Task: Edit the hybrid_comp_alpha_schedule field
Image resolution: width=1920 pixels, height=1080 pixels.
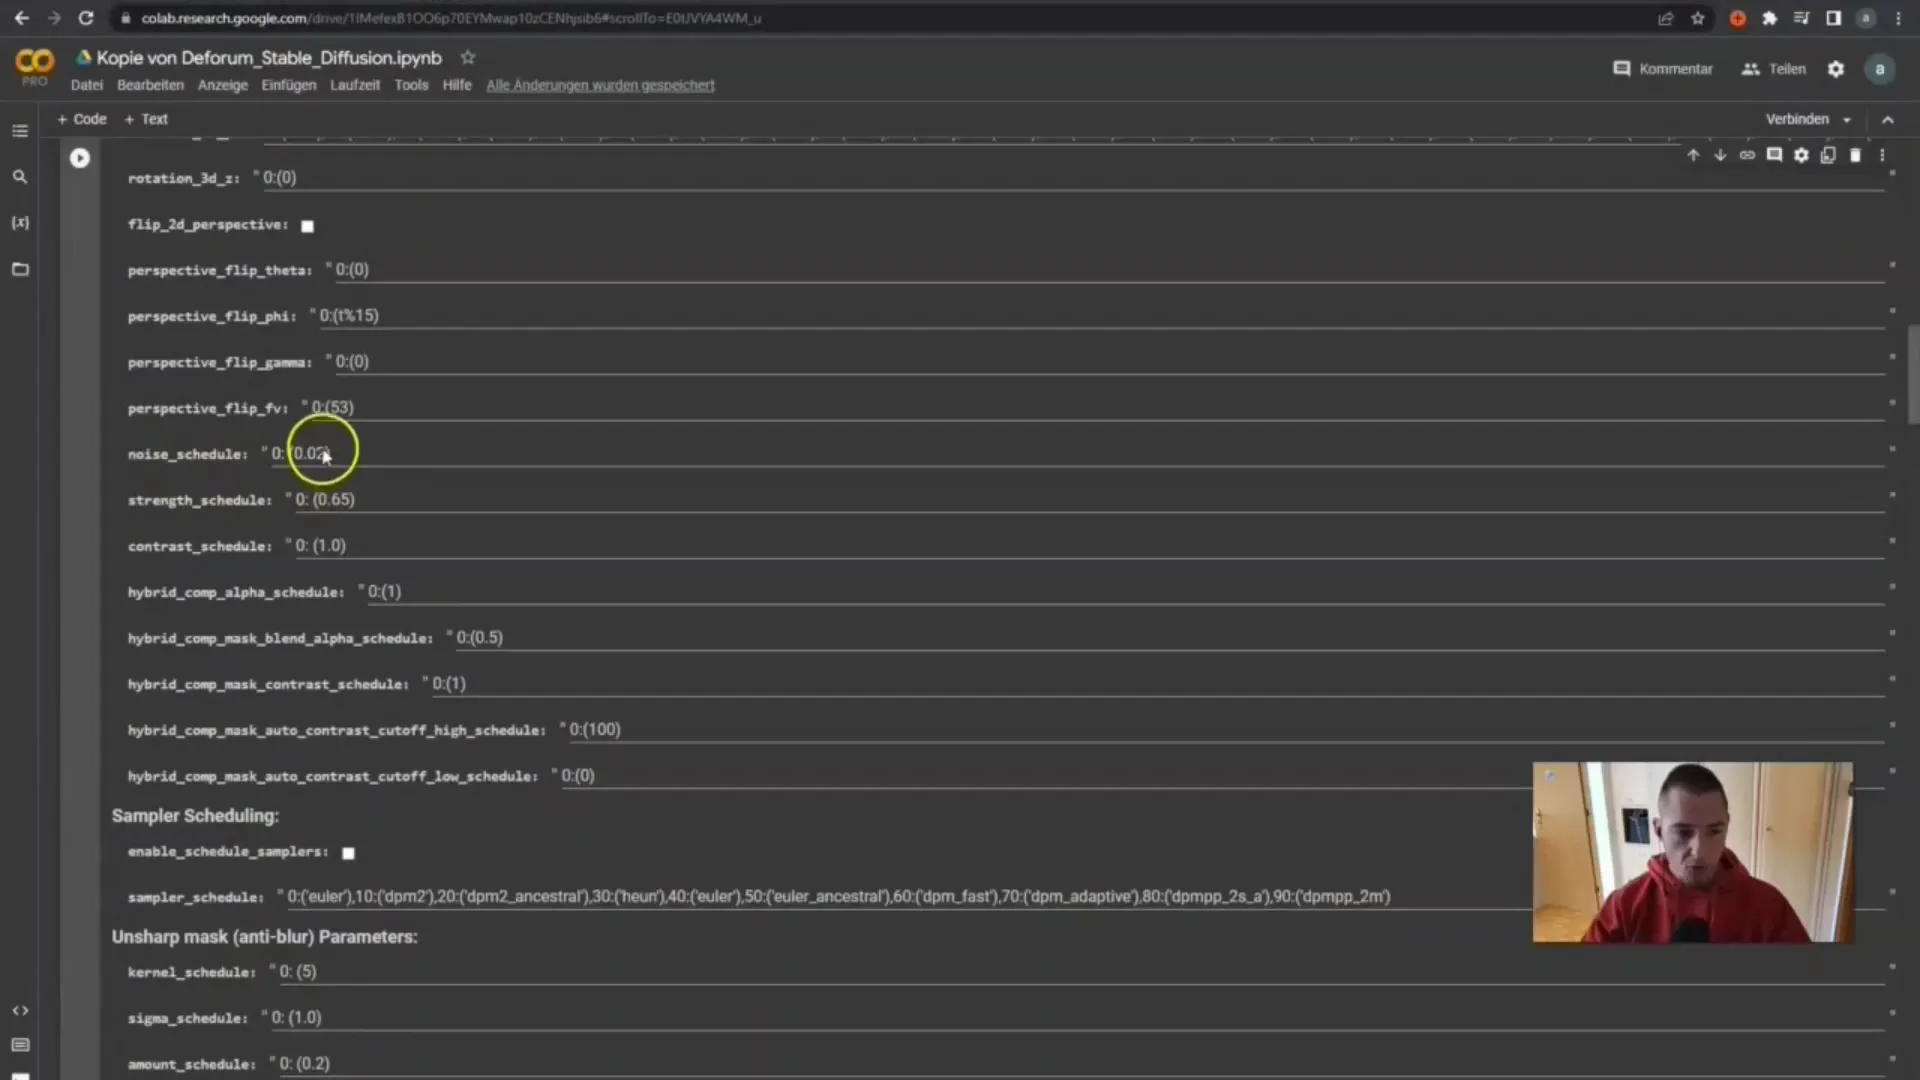Action: click(x=1124, y=592)
